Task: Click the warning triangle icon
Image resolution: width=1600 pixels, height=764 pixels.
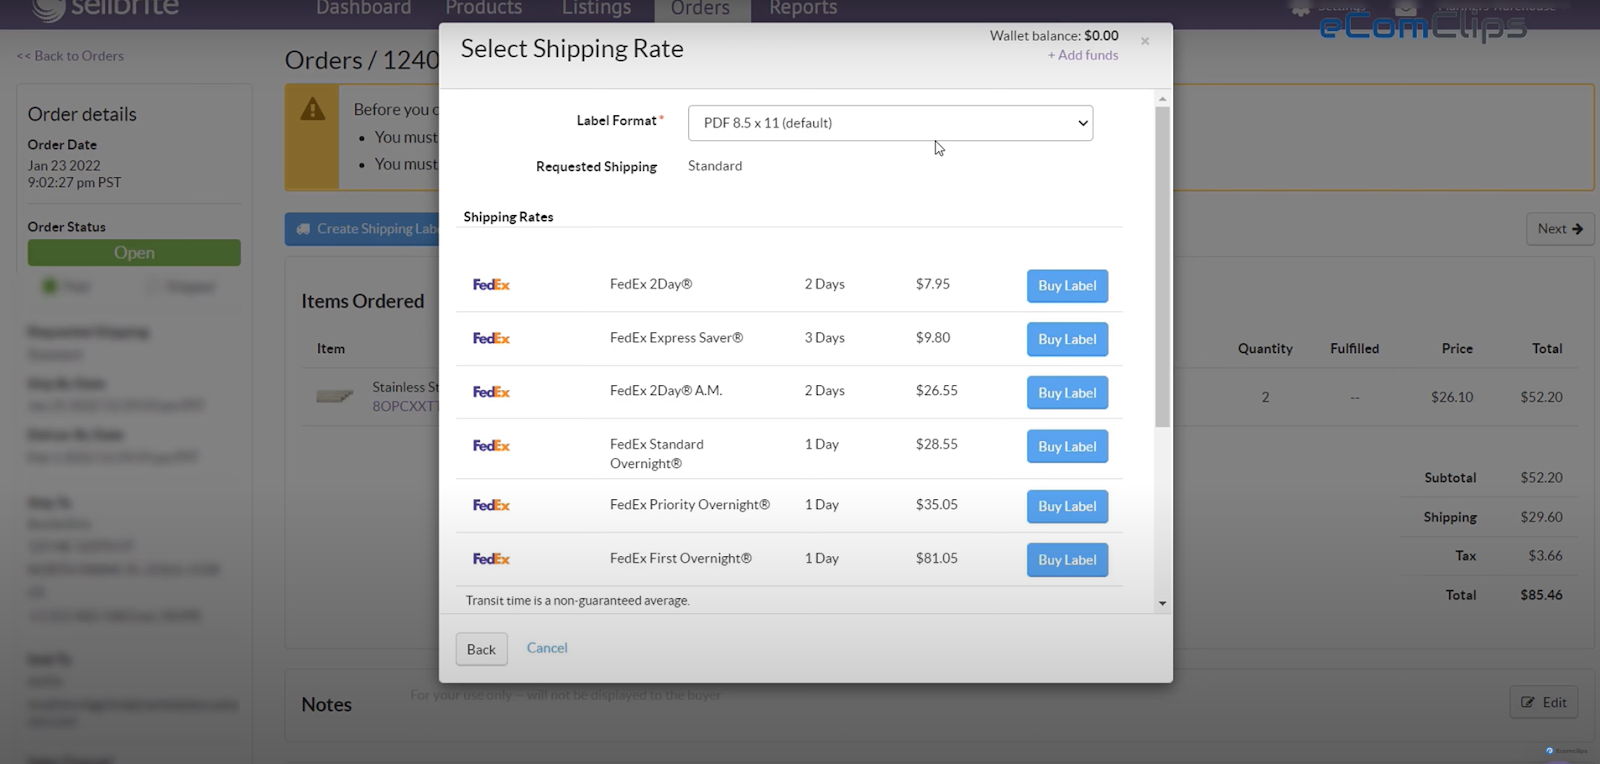Action: coord(312,109)
